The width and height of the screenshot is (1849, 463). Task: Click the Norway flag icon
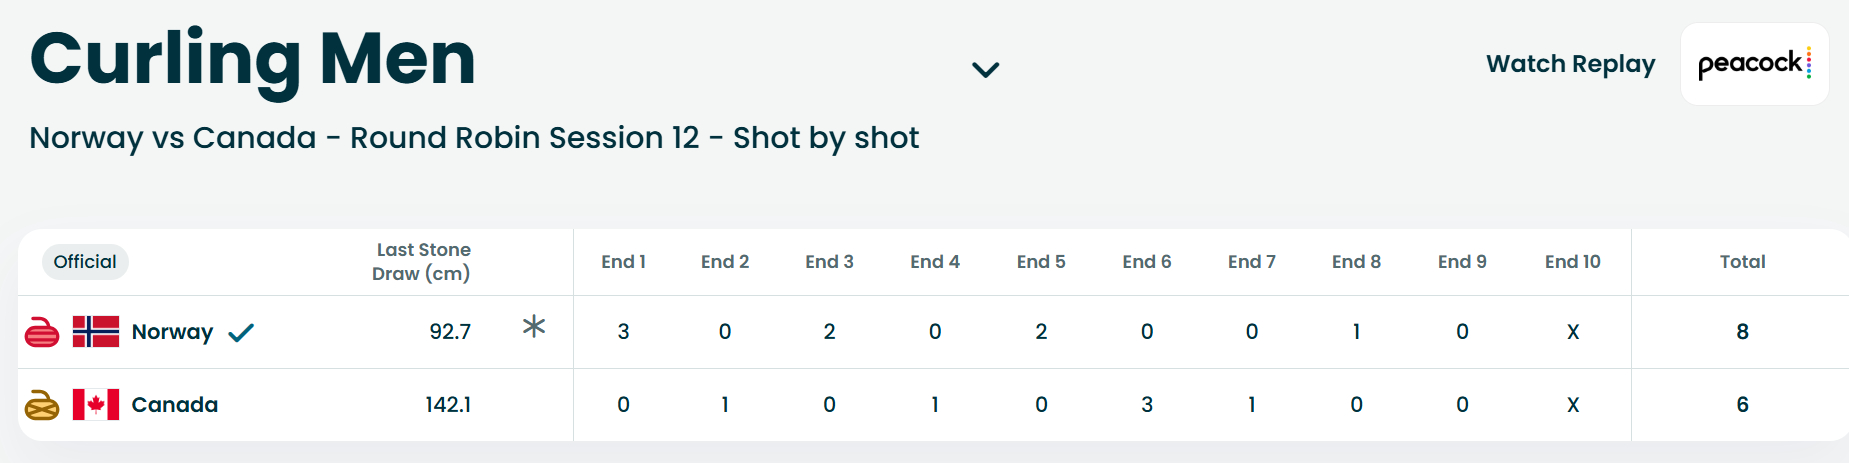pos(96,332)
